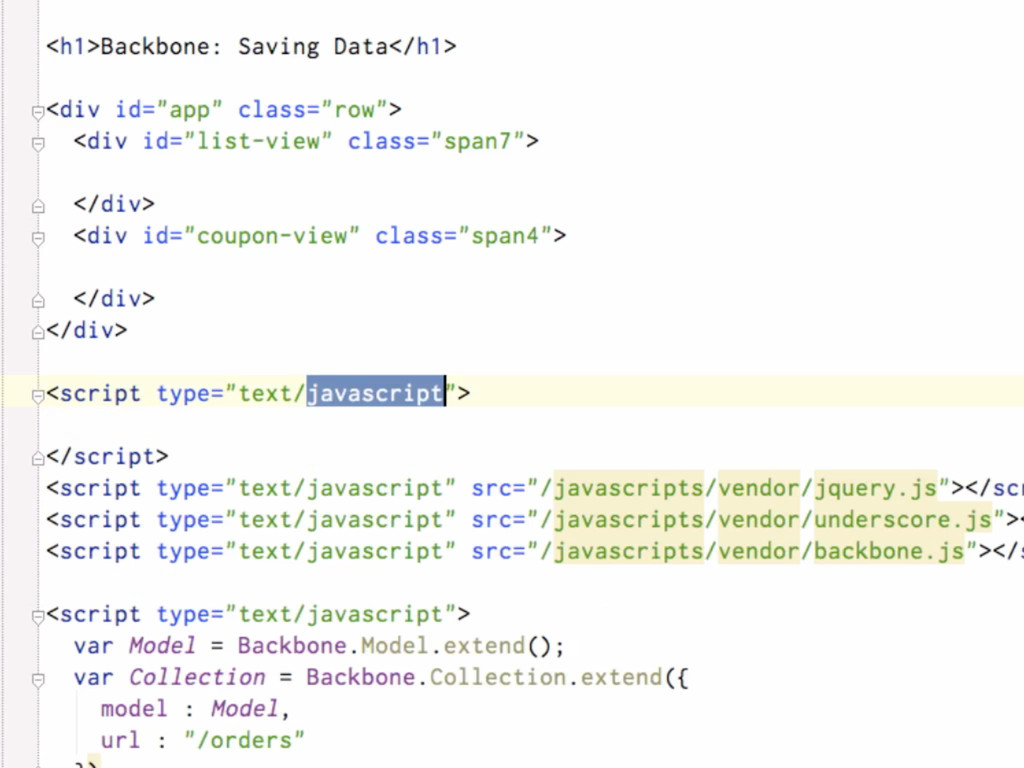The height and width of the screenshot is (768, 1024).
Task: Click the "Collection" variable name declaration
Action: (197, 677)
